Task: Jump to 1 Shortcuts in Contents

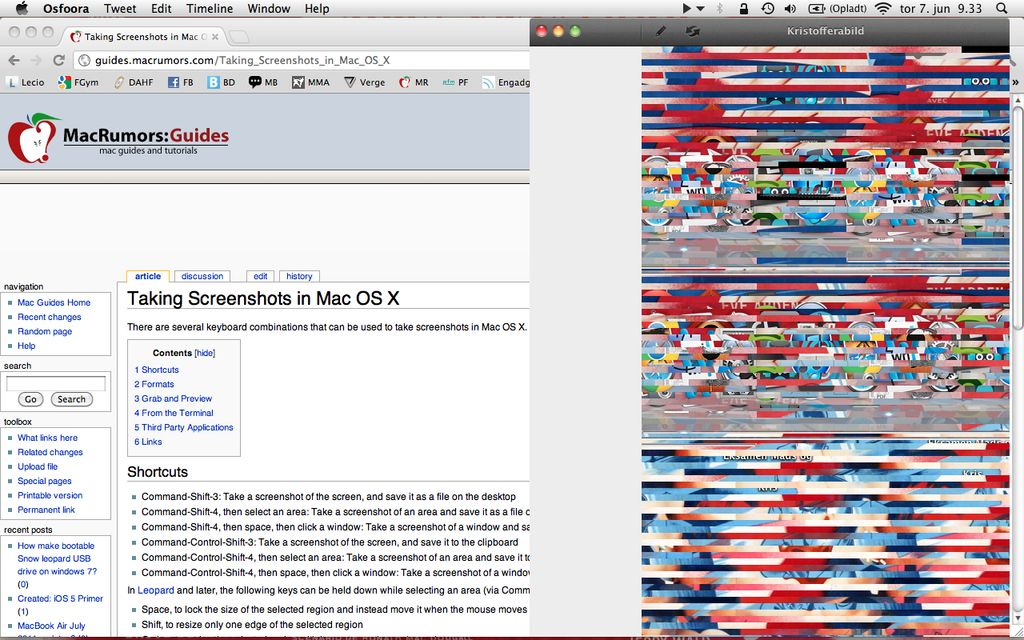Action: (x=157, y=370)
